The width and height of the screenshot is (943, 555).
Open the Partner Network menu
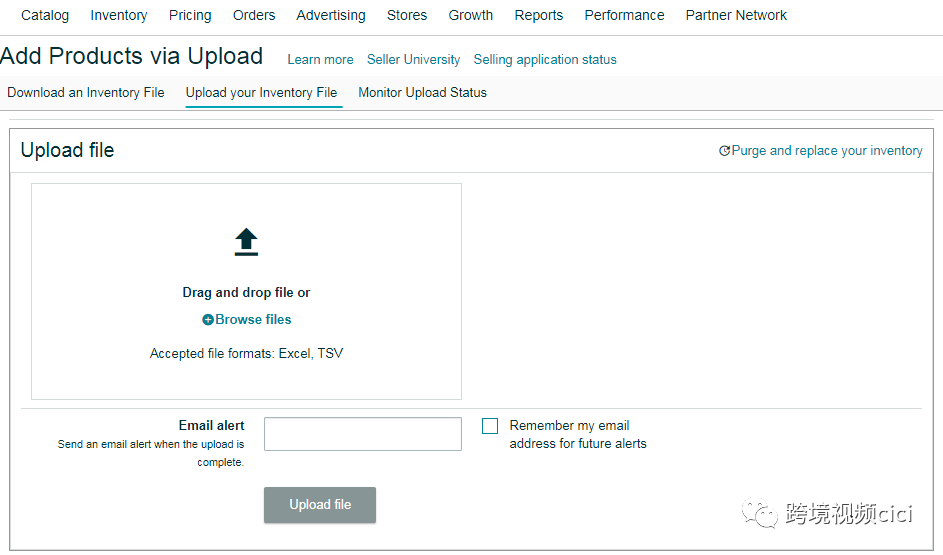click(x=736, y=15)
